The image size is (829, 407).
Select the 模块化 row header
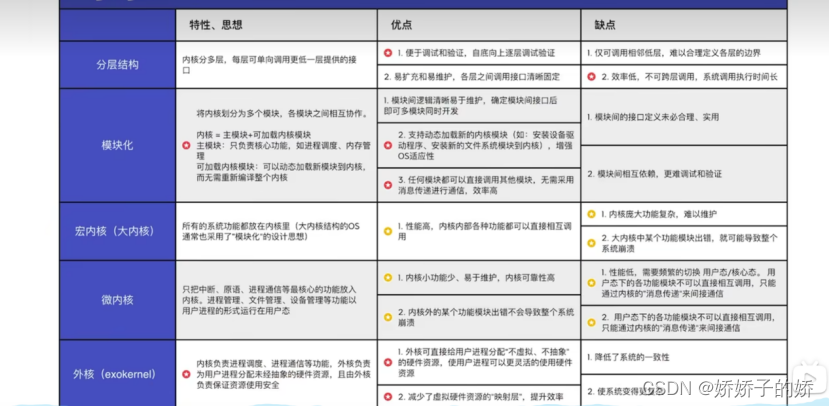(117, 145)
